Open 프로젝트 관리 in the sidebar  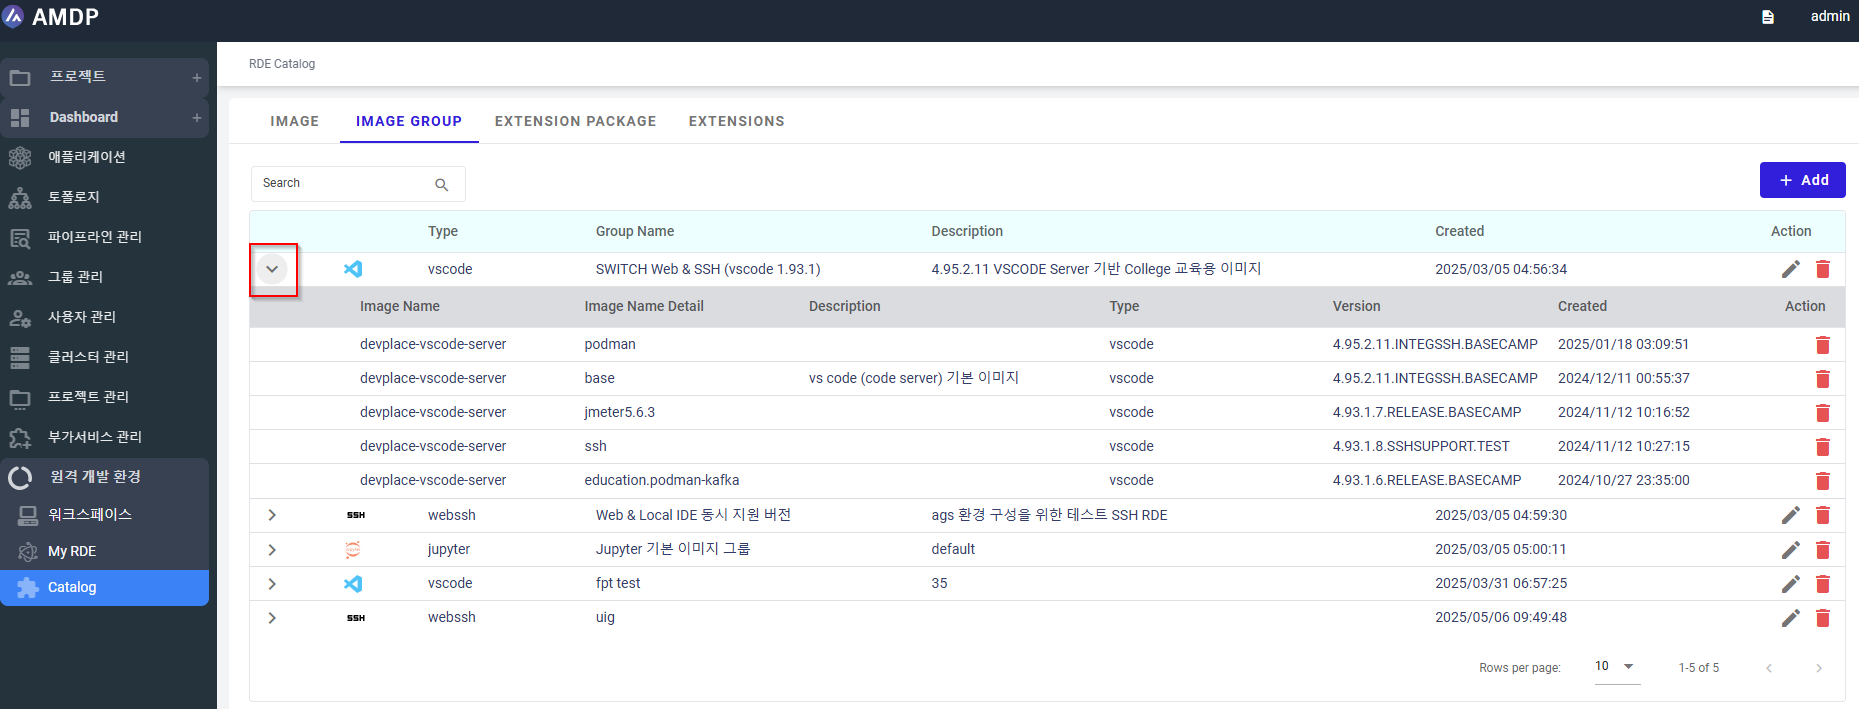pyautogui.click(x=104, y=397)
